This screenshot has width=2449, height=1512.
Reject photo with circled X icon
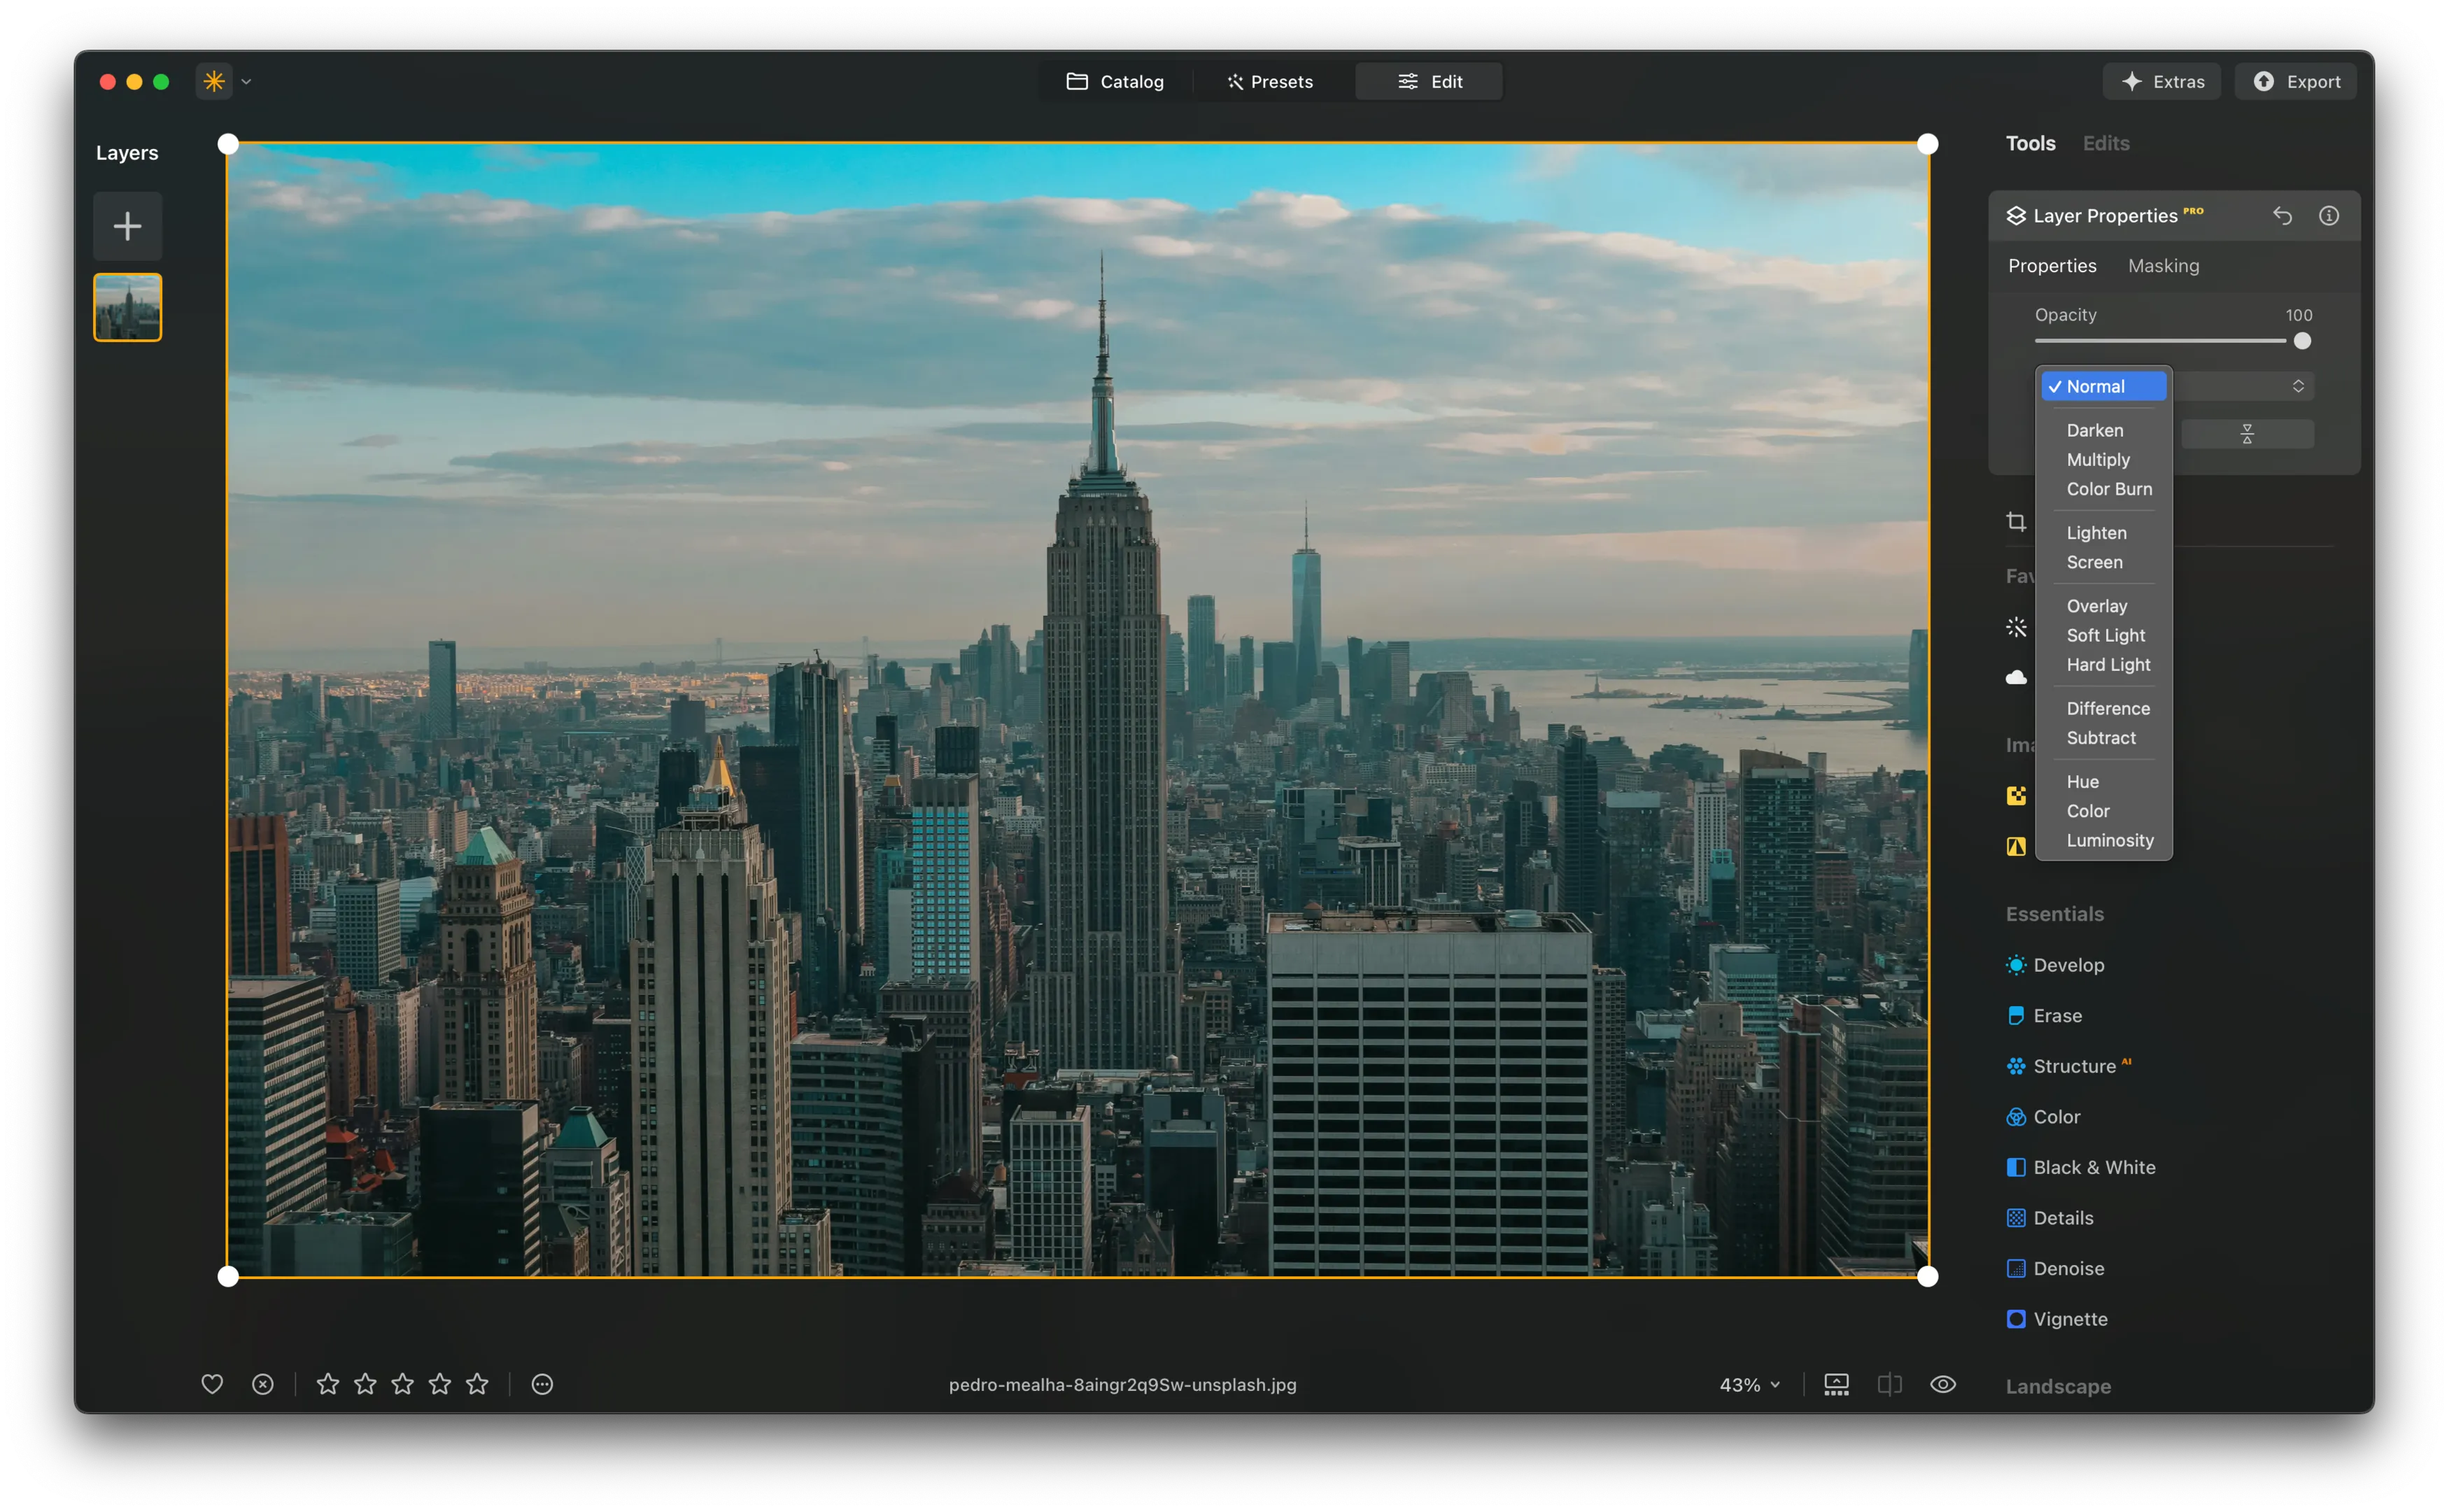point(263,1384)
